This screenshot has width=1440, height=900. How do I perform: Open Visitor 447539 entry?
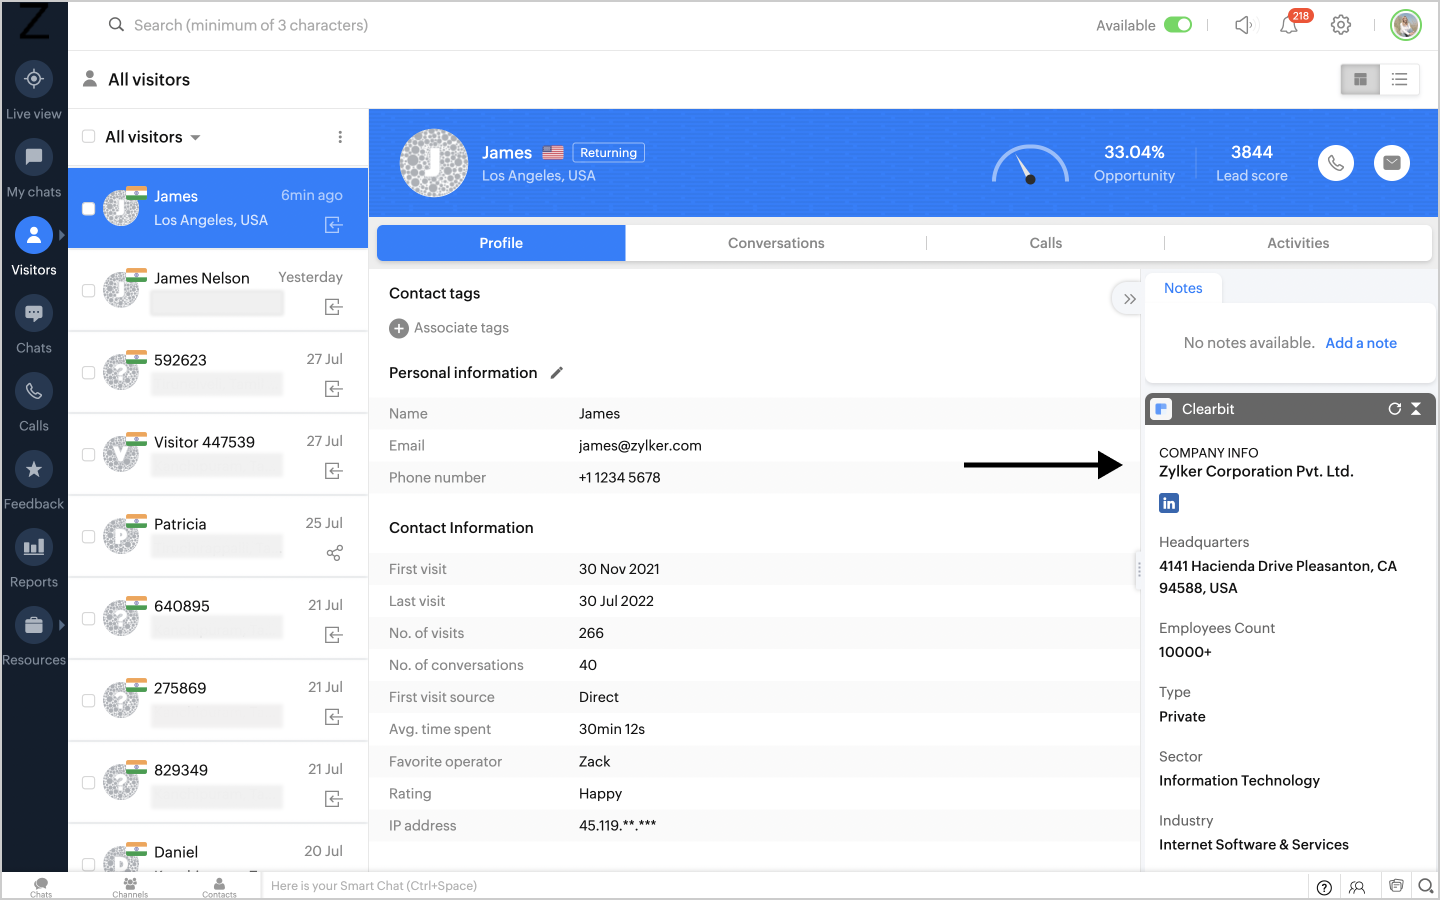click(218, 455)
